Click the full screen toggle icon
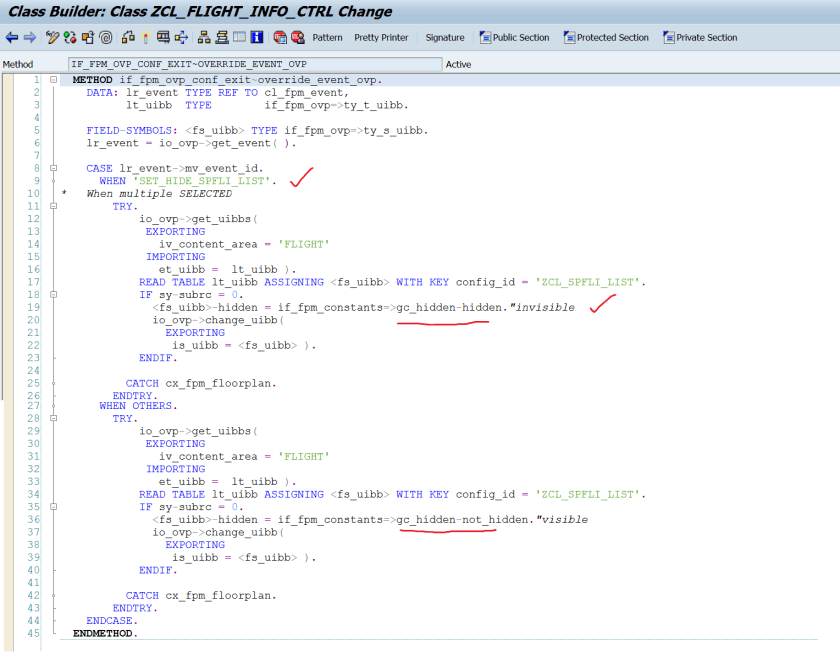The width and height of the screenshot is (840, 669). [240, 38]
